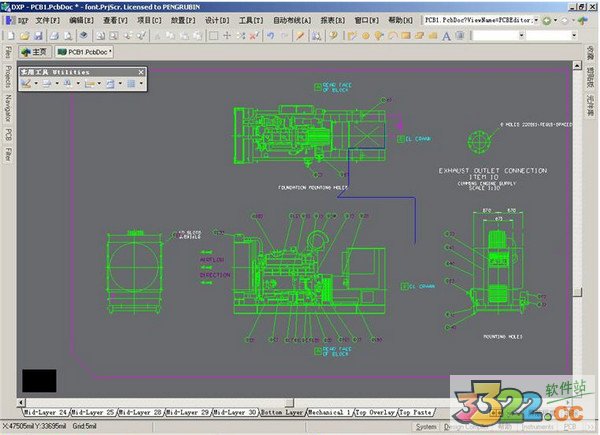Select the PCB1.PcbDoc document tab

(x=84, y=51)
